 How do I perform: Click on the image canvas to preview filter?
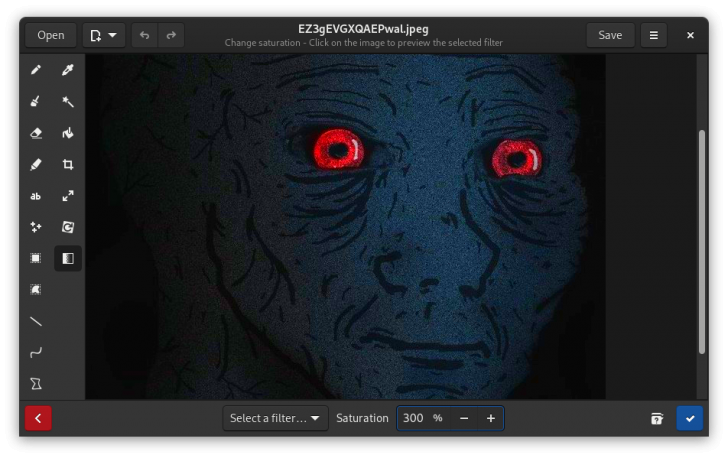[x=345, y=227]
